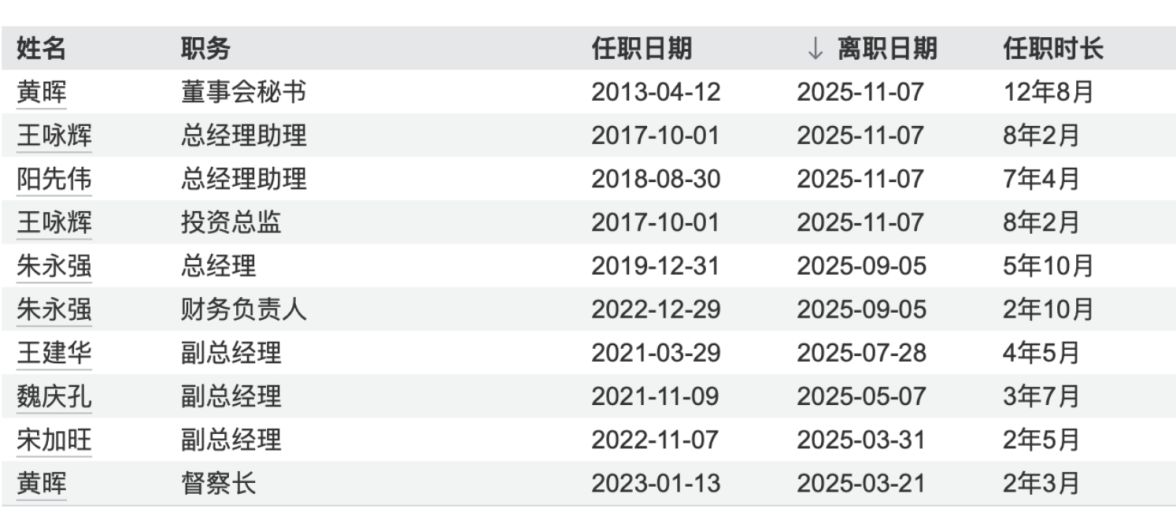Click the 2013-04-12 start date cell
Viewport: 1176px width, 531px height.
click(x=655, y=92)
